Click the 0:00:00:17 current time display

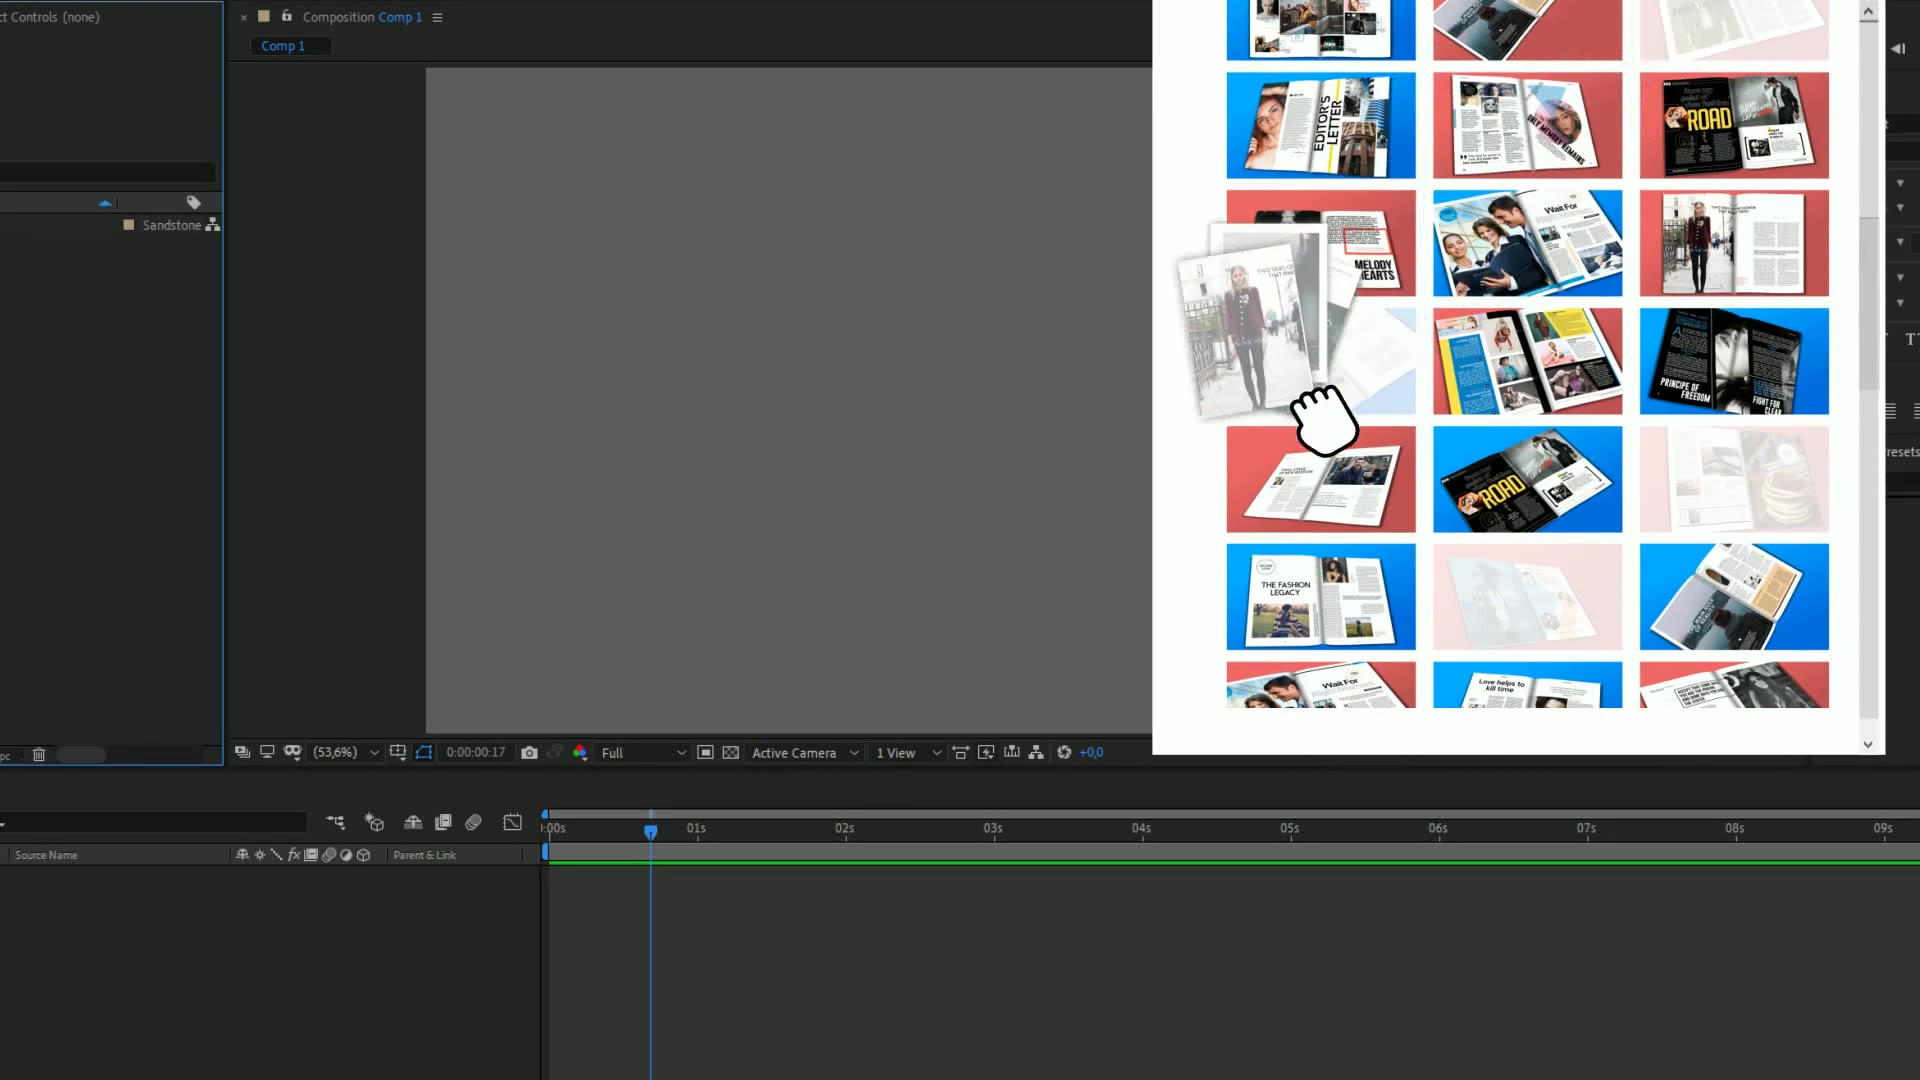[475, 753]
